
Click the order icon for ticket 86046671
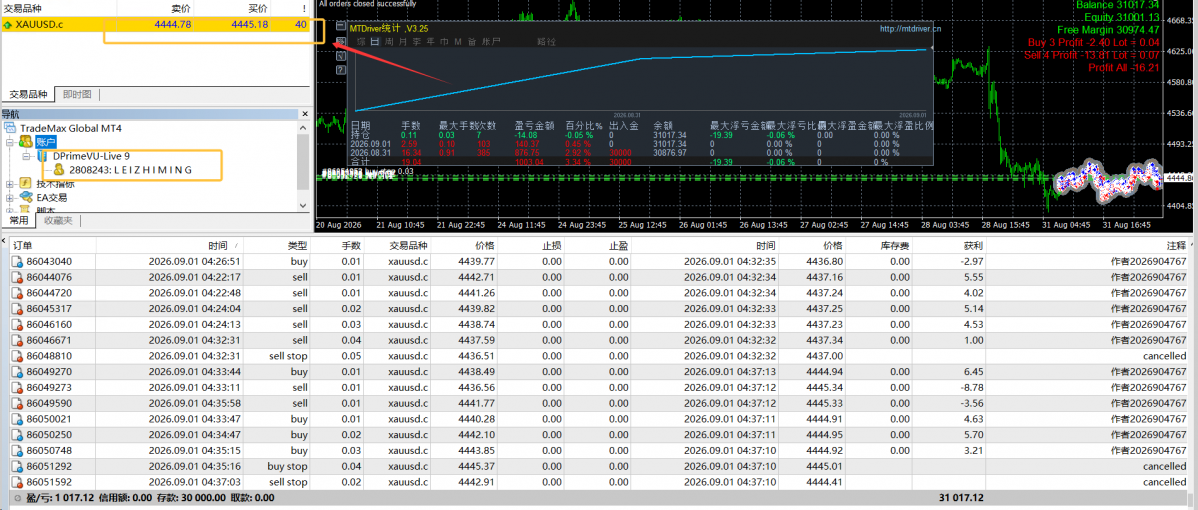pos(17,340)
